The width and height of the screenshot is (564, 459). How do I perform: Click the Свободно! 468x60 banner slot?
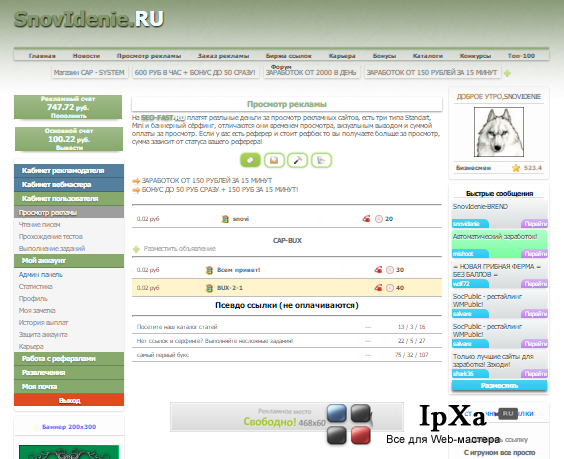click(287, 417)
